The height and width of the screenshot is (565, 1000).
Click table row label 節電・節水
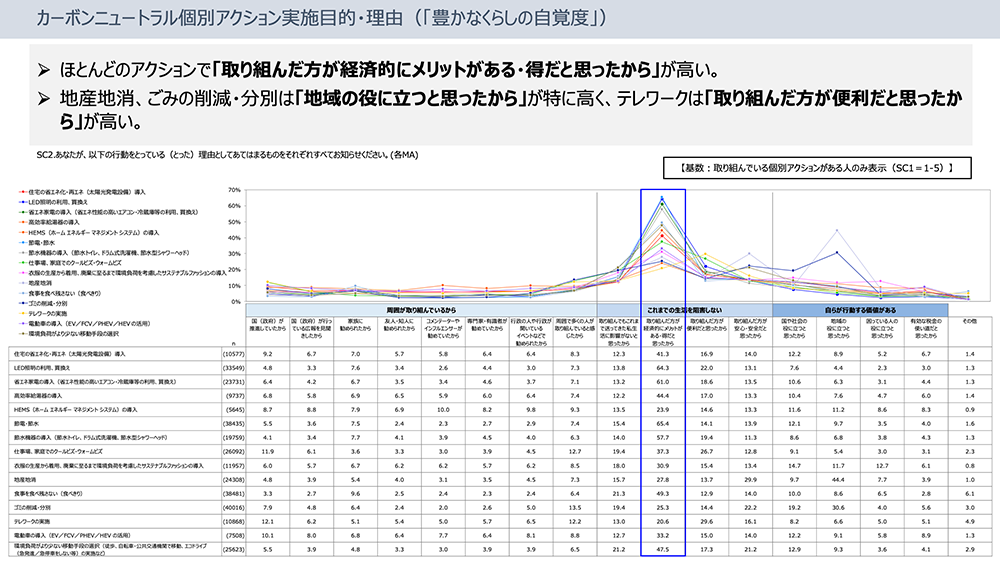click(26, 423)
